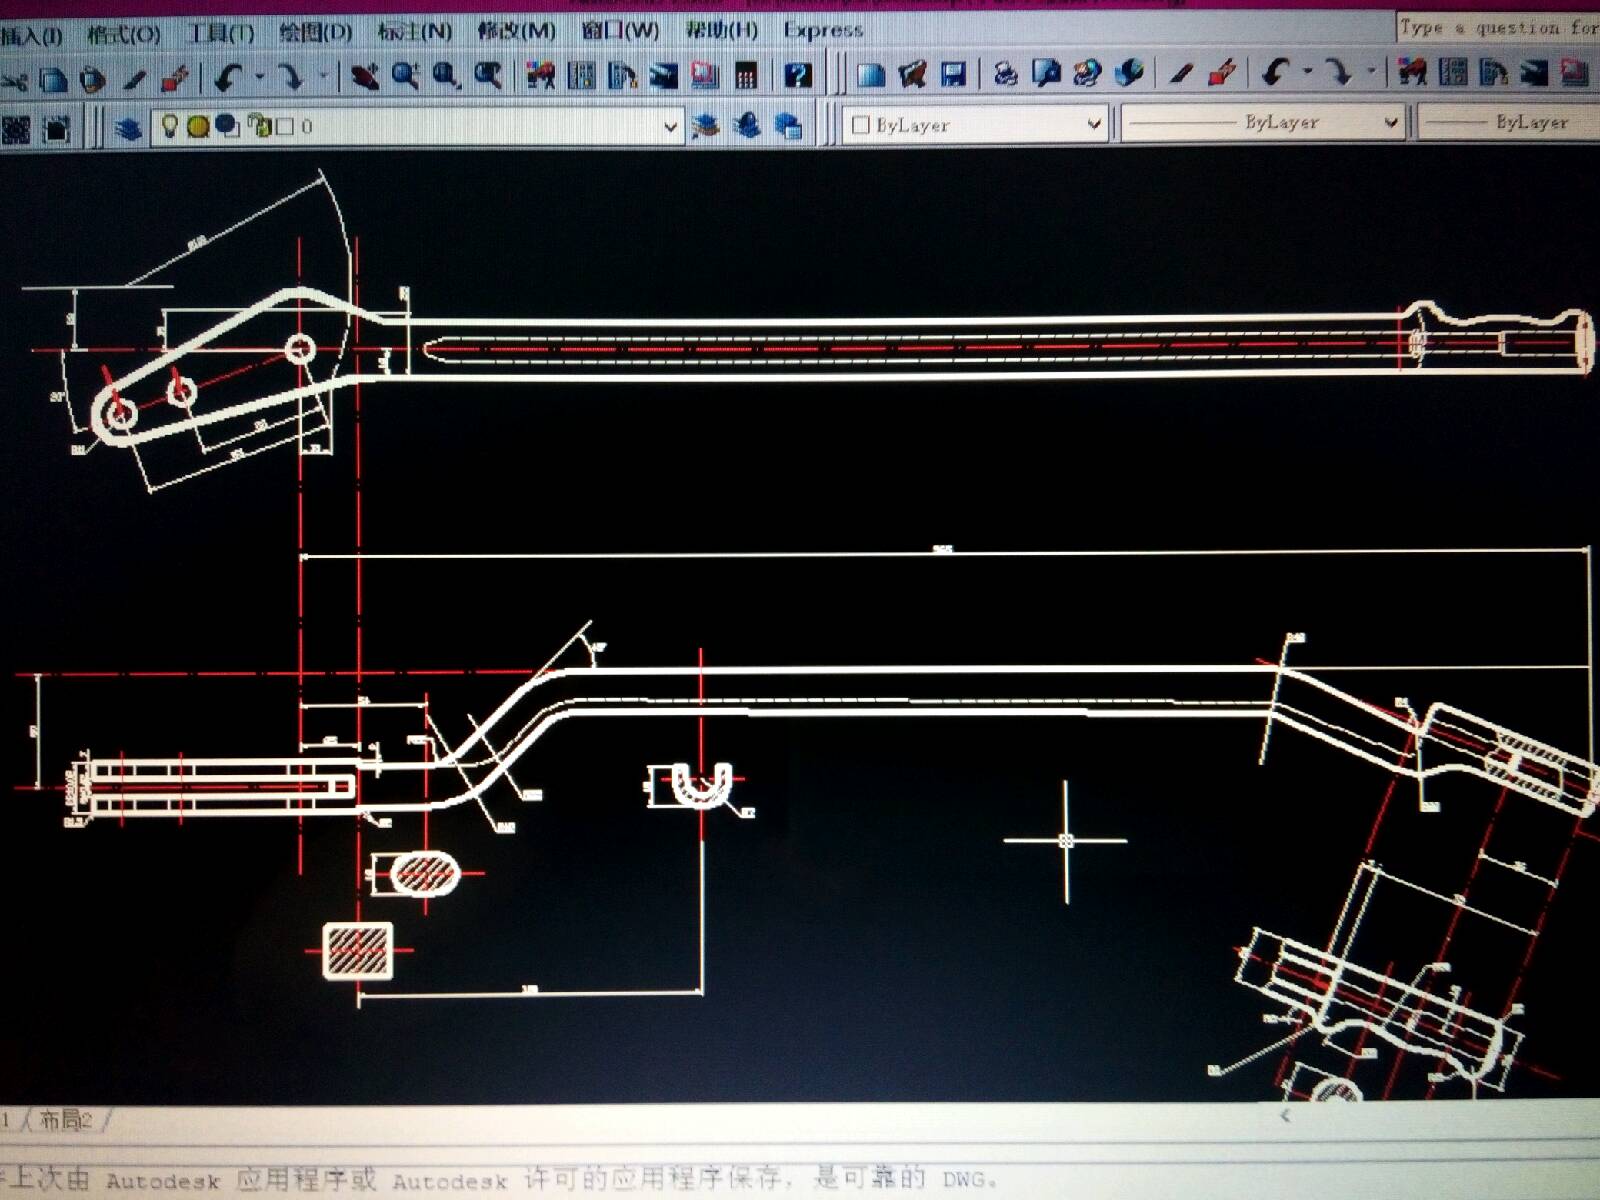
Task: Click Undo arrow right of the 3D DWF icon
Action: click(x=1276, y=73)
